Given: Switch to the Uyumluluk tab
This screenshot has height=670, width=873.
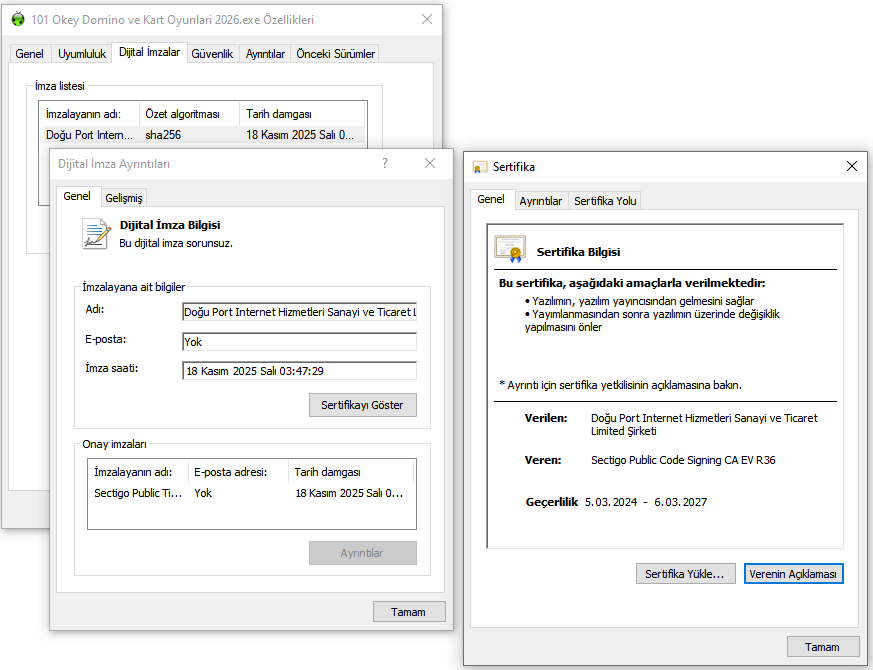Looking at the screenshot, I should tap(81, 54).
